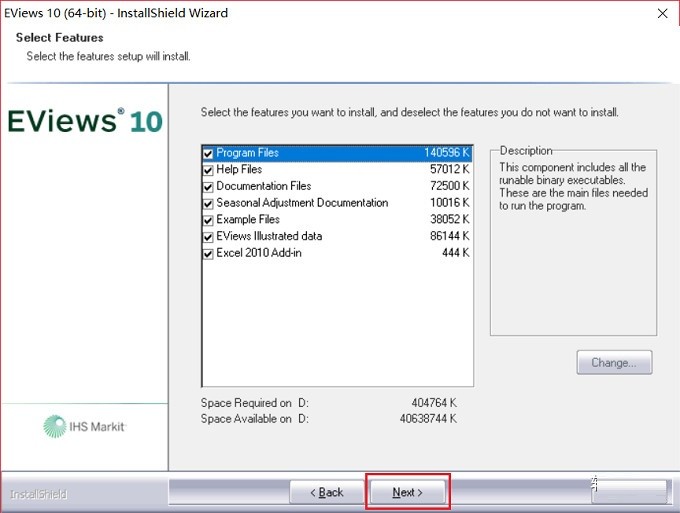Click the IHS Markit logo
This screenshot has height=513, width=680.
tap(85, 426)
